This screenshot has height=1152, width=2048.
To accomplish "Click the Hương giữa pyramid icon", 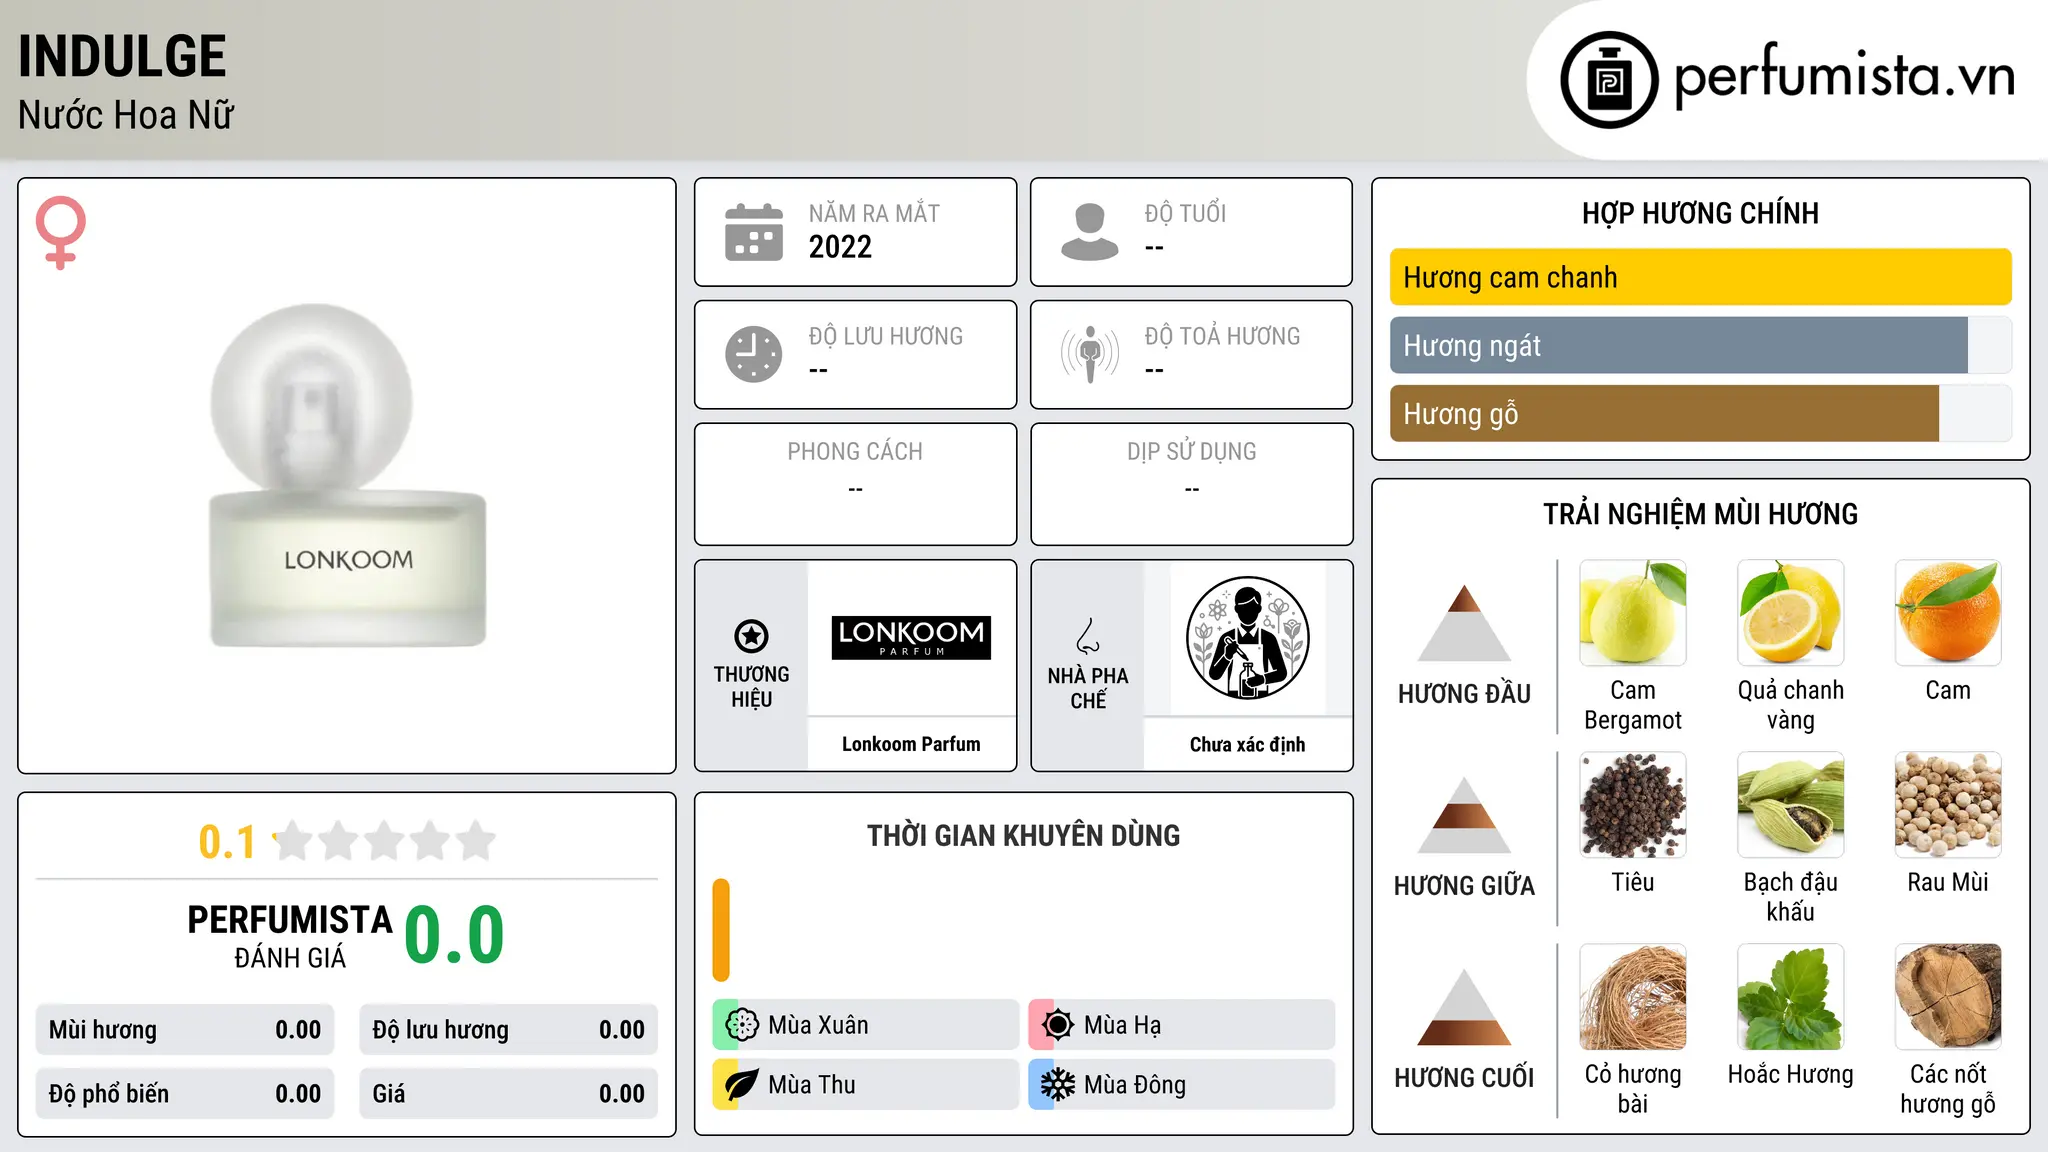I will point(1464,815).
